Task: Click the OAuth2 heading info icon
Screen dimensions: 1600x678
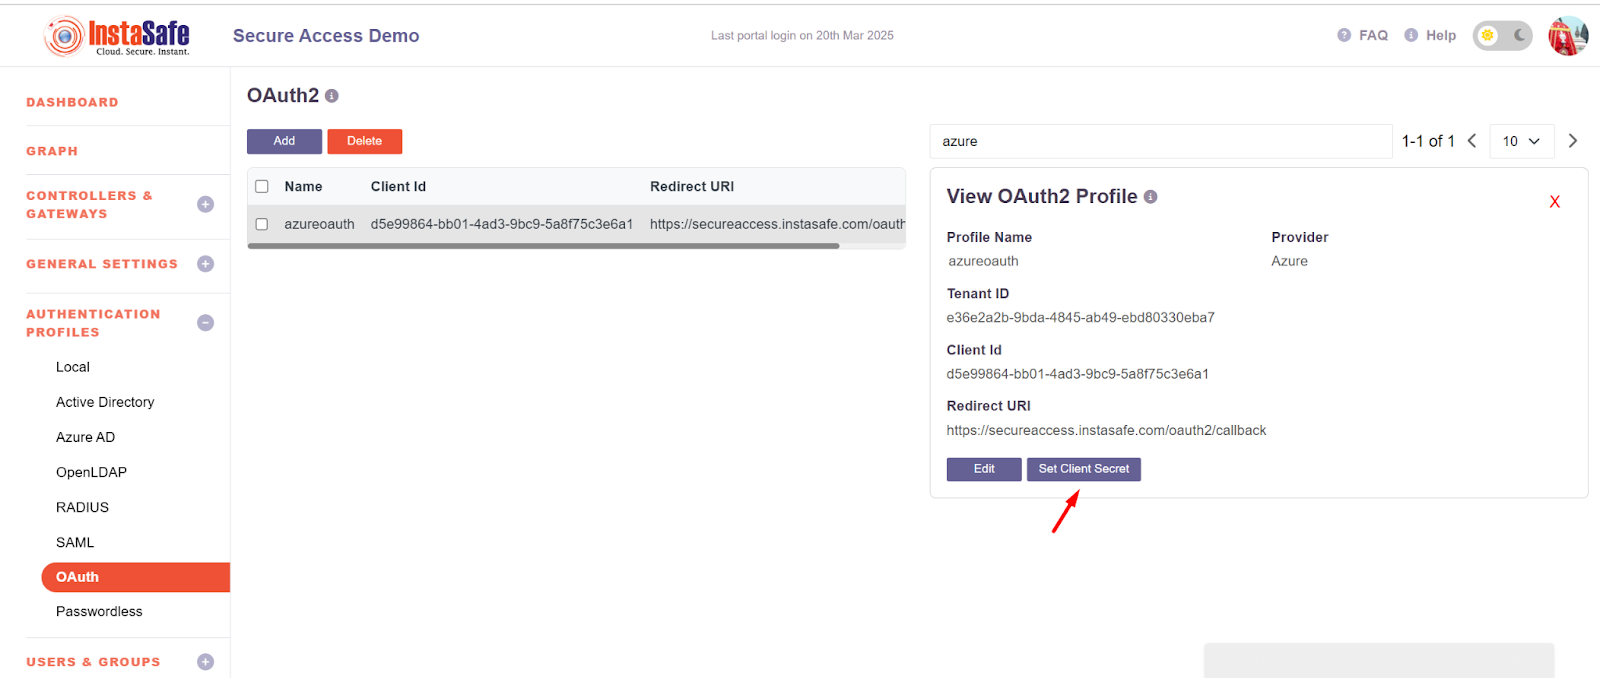Action: tap(332, 96)
